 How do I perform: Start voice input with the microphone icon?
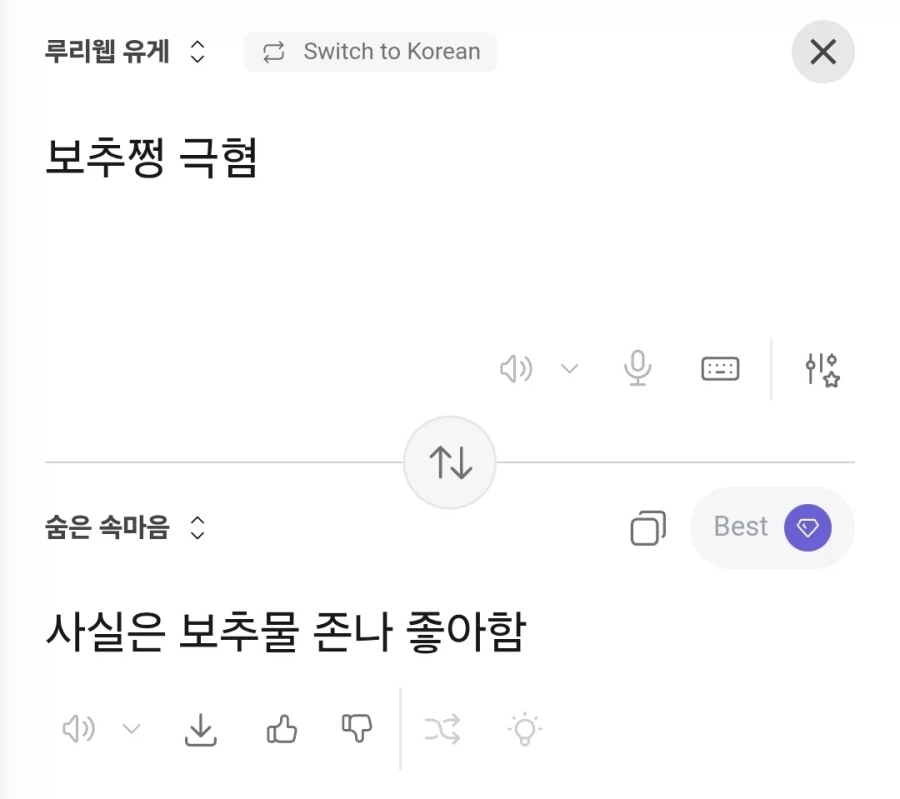(638, 368)
